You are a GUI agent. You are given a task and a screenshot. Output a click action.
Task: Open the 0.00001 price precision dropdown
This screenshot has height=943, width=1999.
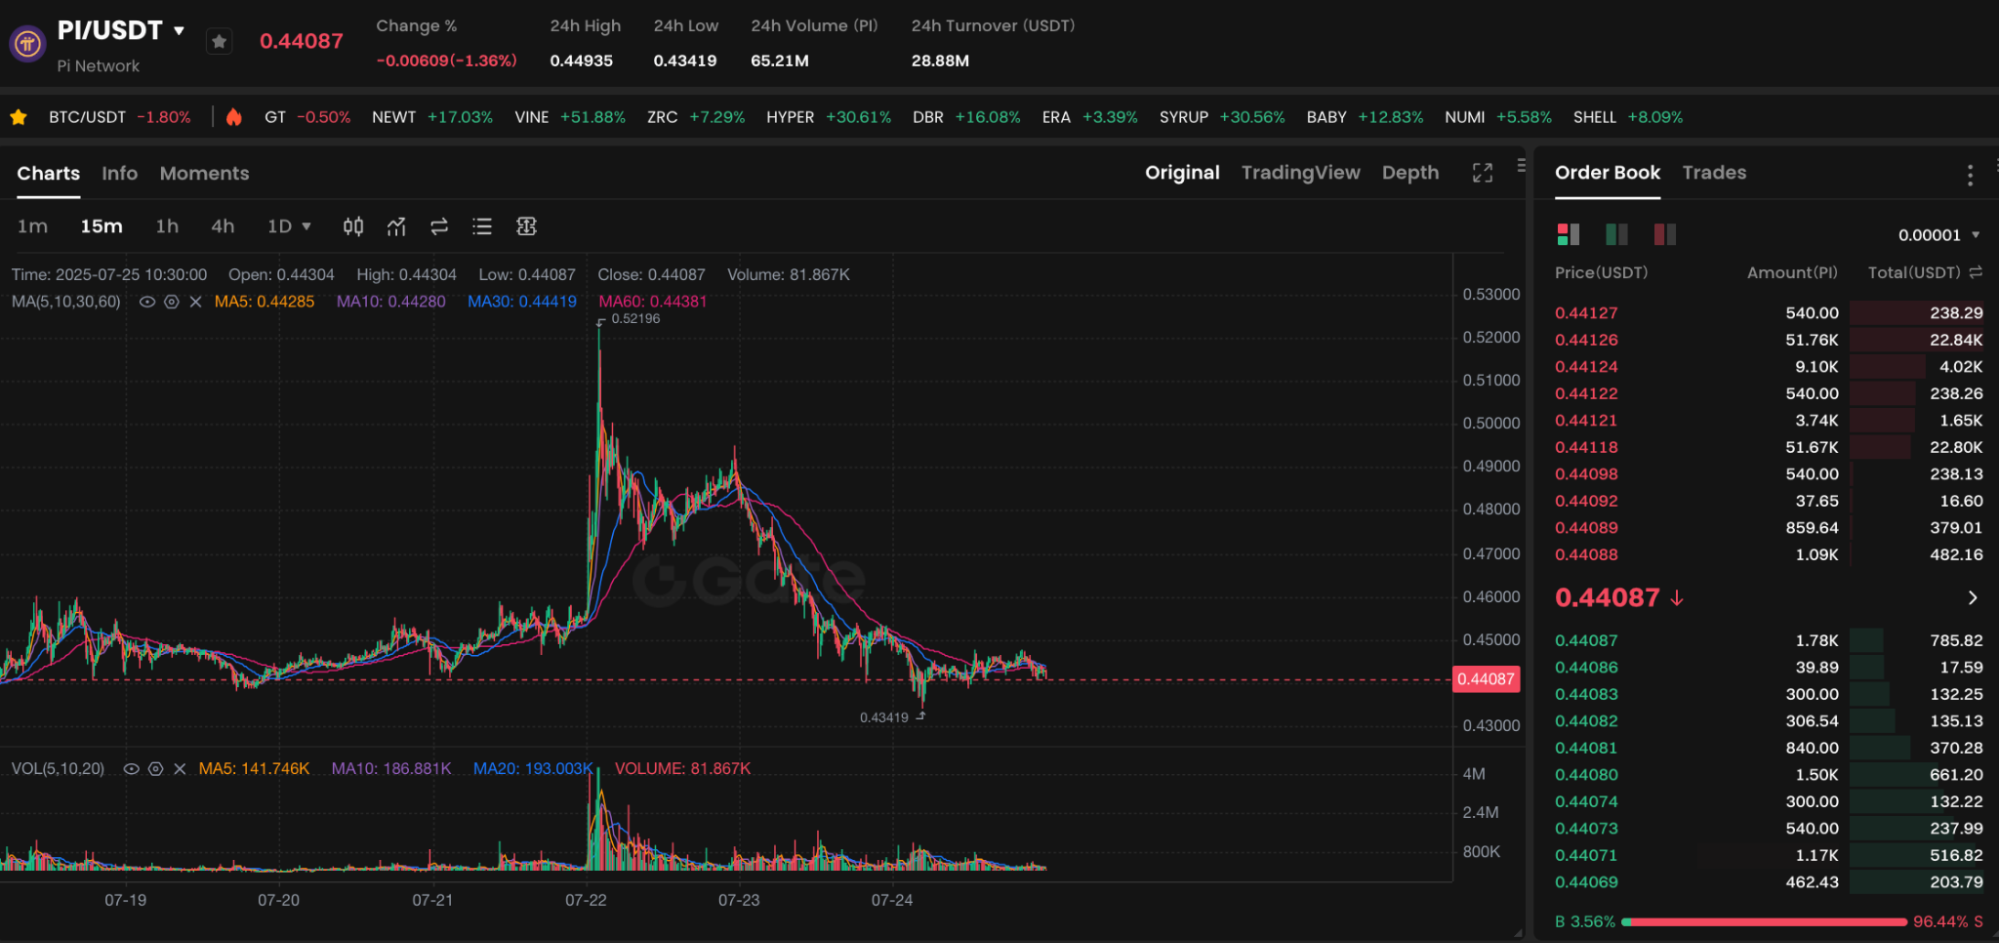[1939, 235]
